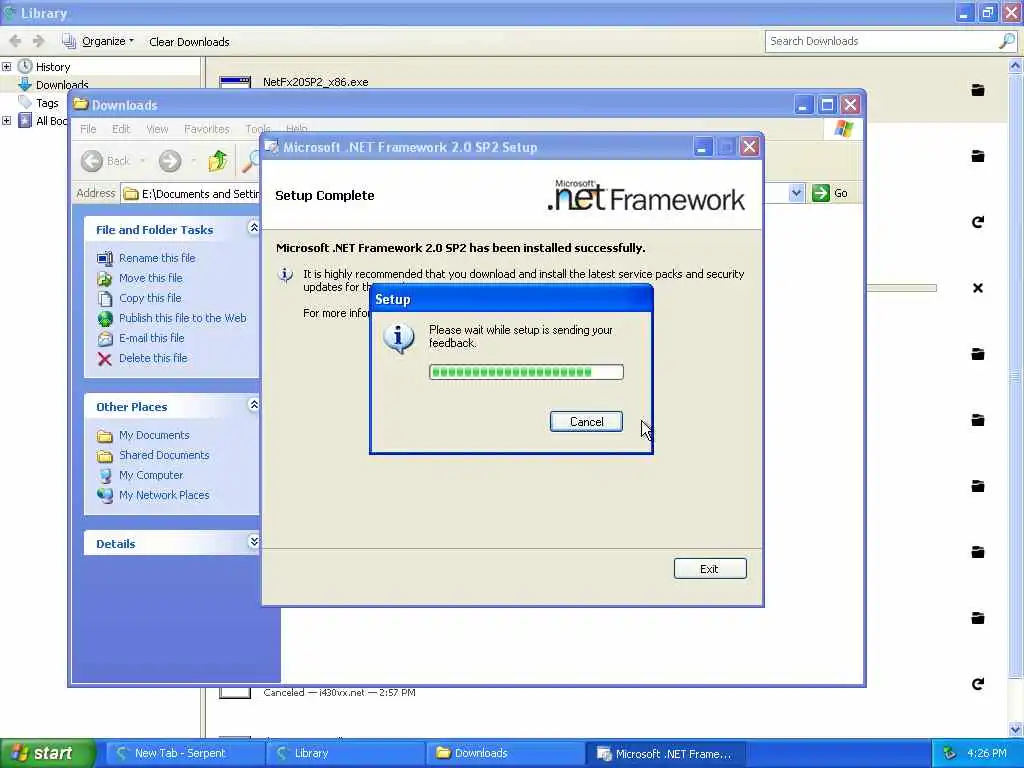Screen dimensions: 1024x768
Task: Click E-mail this file
Action: pyautogui.click(x=152, y=338)
